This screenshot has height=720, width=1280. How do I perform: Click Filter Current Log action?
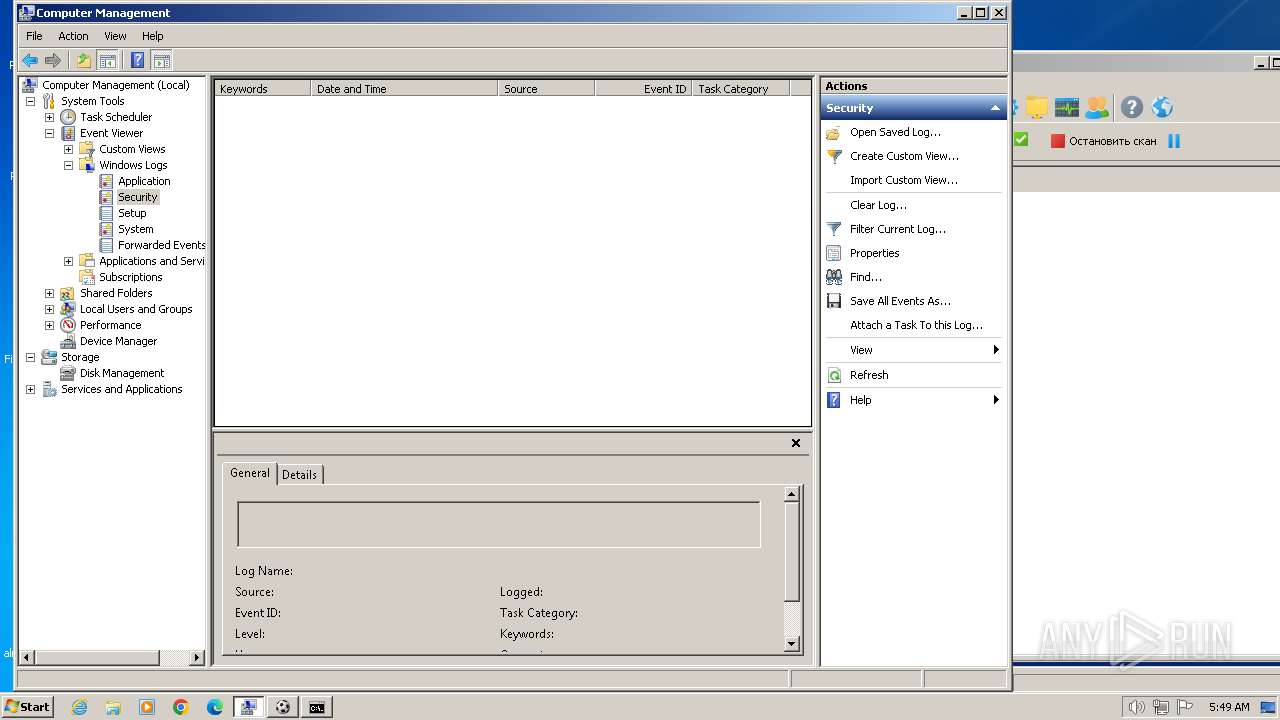coord(897,229)
